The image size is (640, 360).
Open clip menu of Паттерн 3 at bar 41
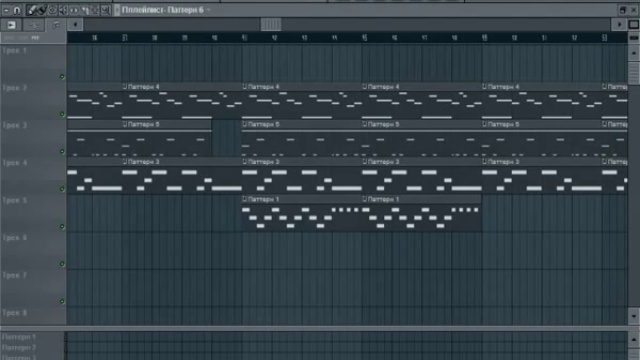[244, 162]
